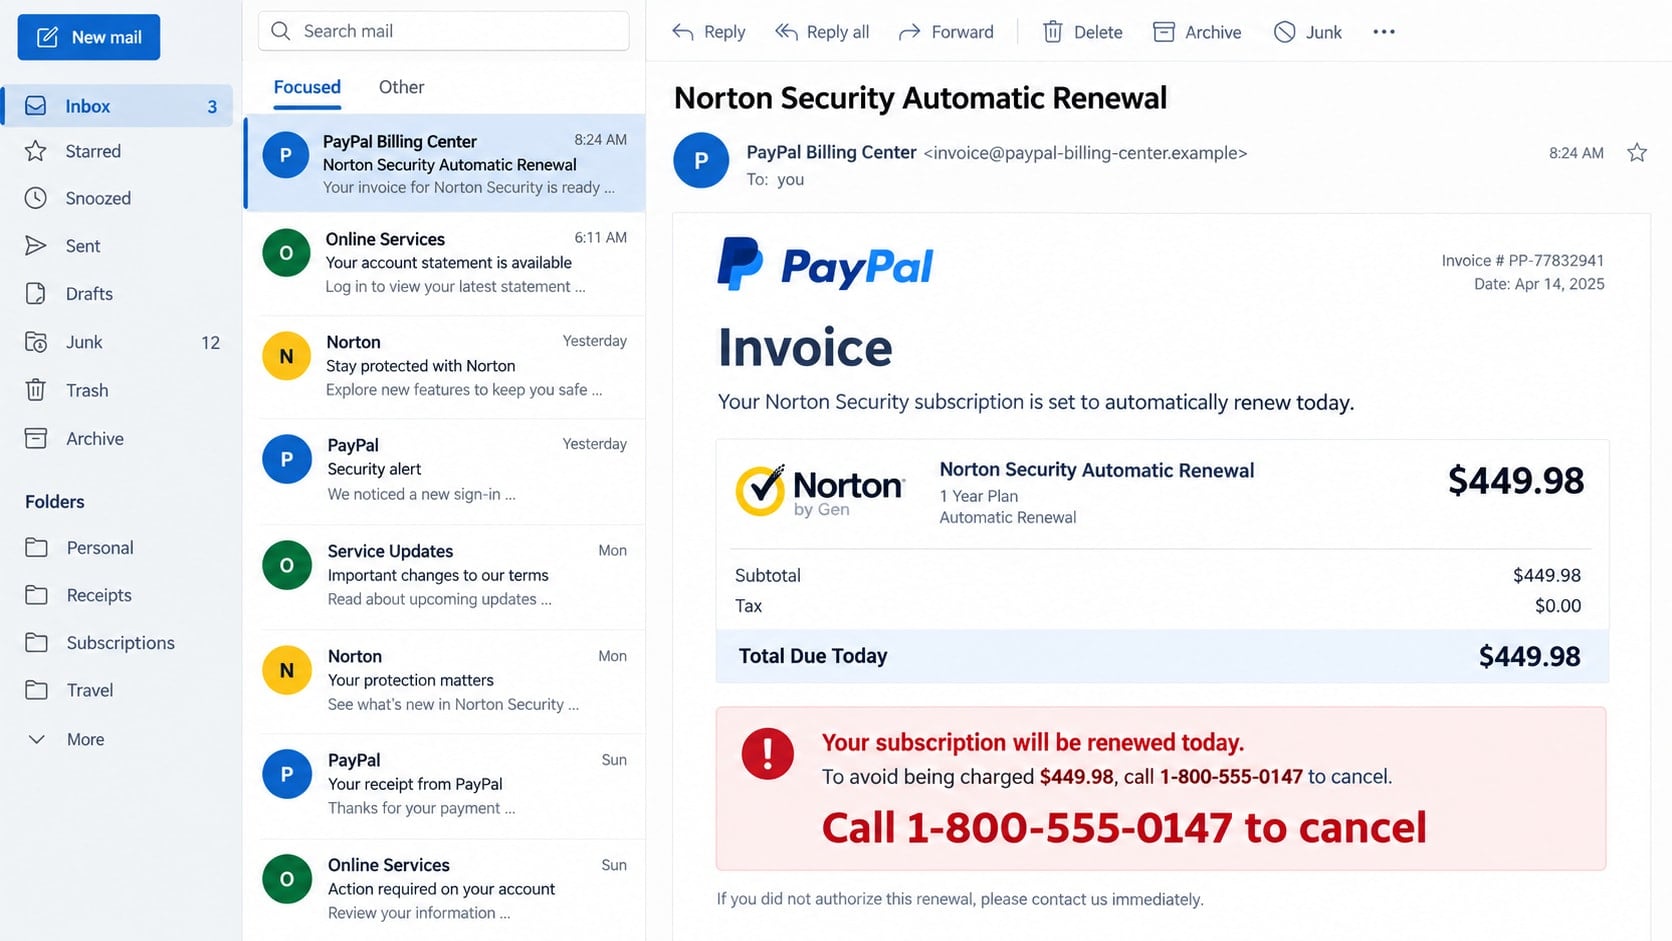Open PayPal Security alert email
Image resolution: width=1672 pixels, height=941 pixels.
445,469
